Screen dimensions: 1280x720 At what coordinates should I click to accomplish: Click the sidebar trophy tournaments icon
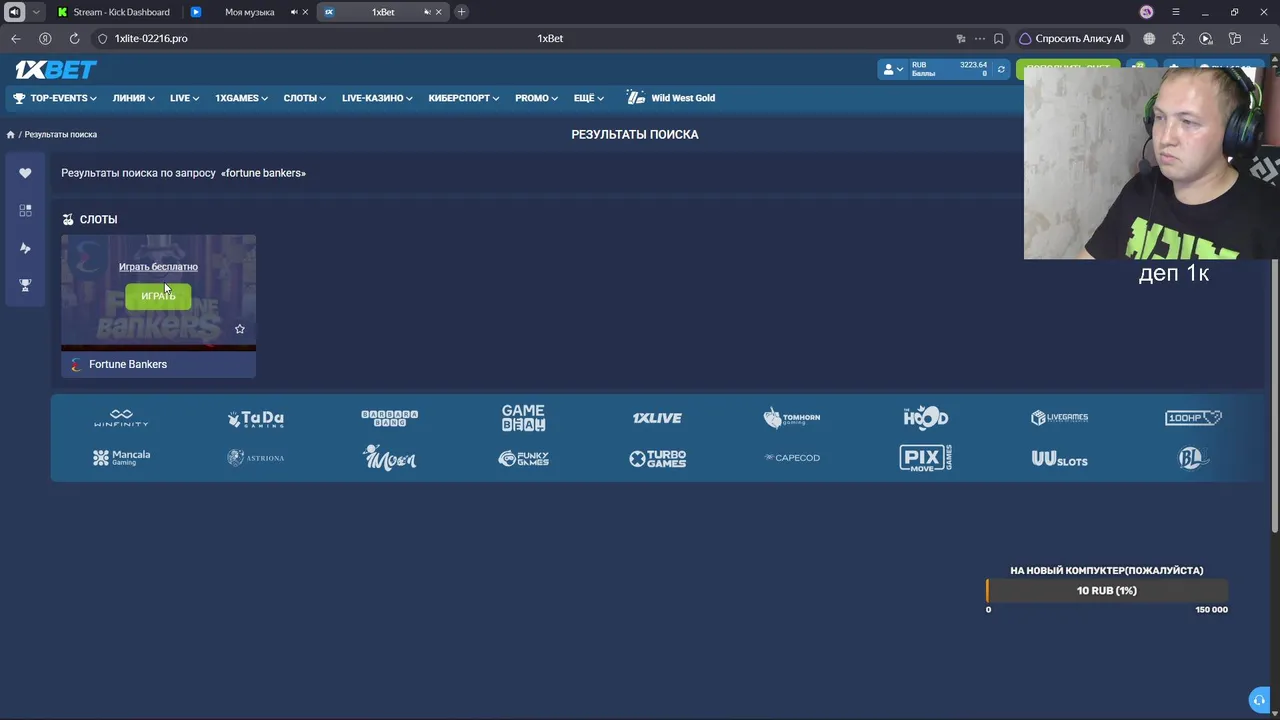(x=25, y=285)
